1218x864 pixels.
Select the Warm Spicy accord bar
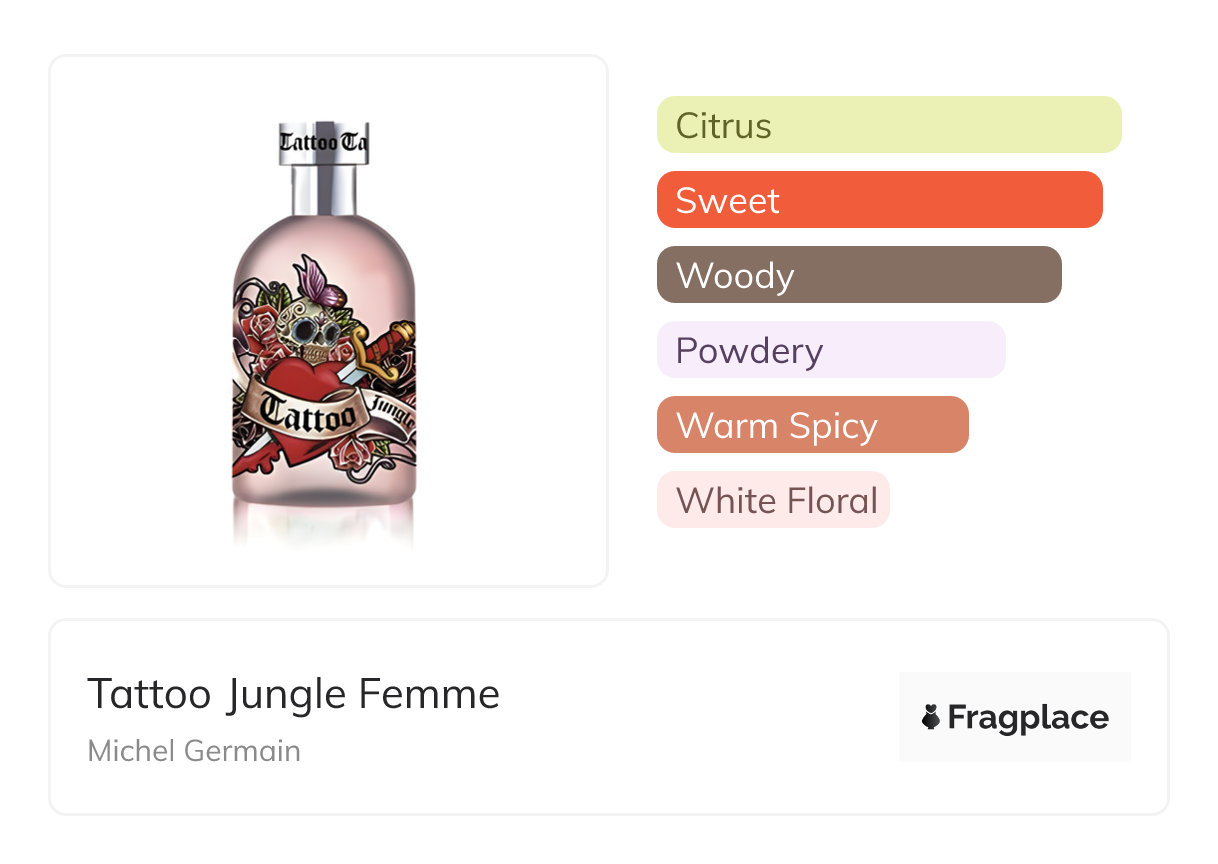pyautogui.click(x=812, y=425)
